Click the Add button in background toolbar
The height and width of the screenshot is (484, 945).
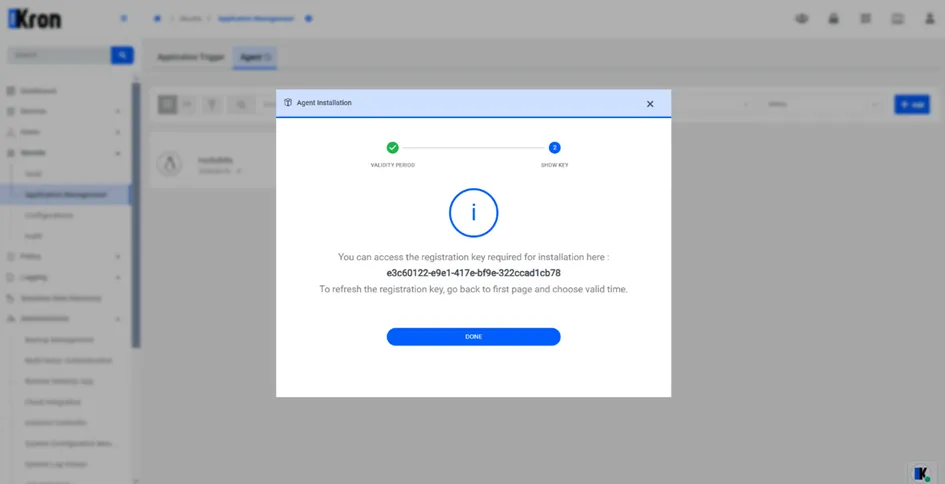912,104
